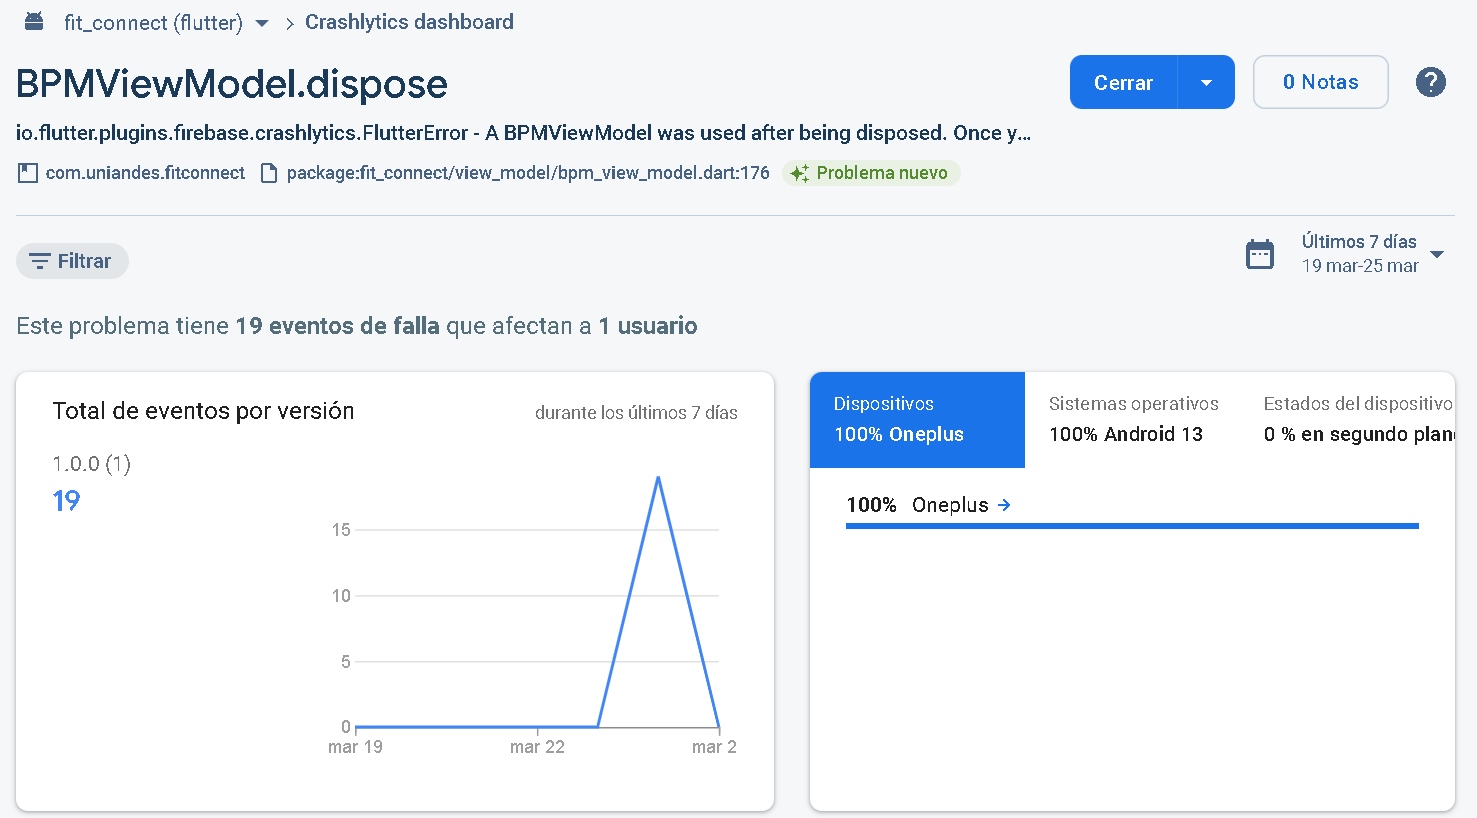Open the Filtrar filter chip
The image size is (1477, 818).
point(72,261)
